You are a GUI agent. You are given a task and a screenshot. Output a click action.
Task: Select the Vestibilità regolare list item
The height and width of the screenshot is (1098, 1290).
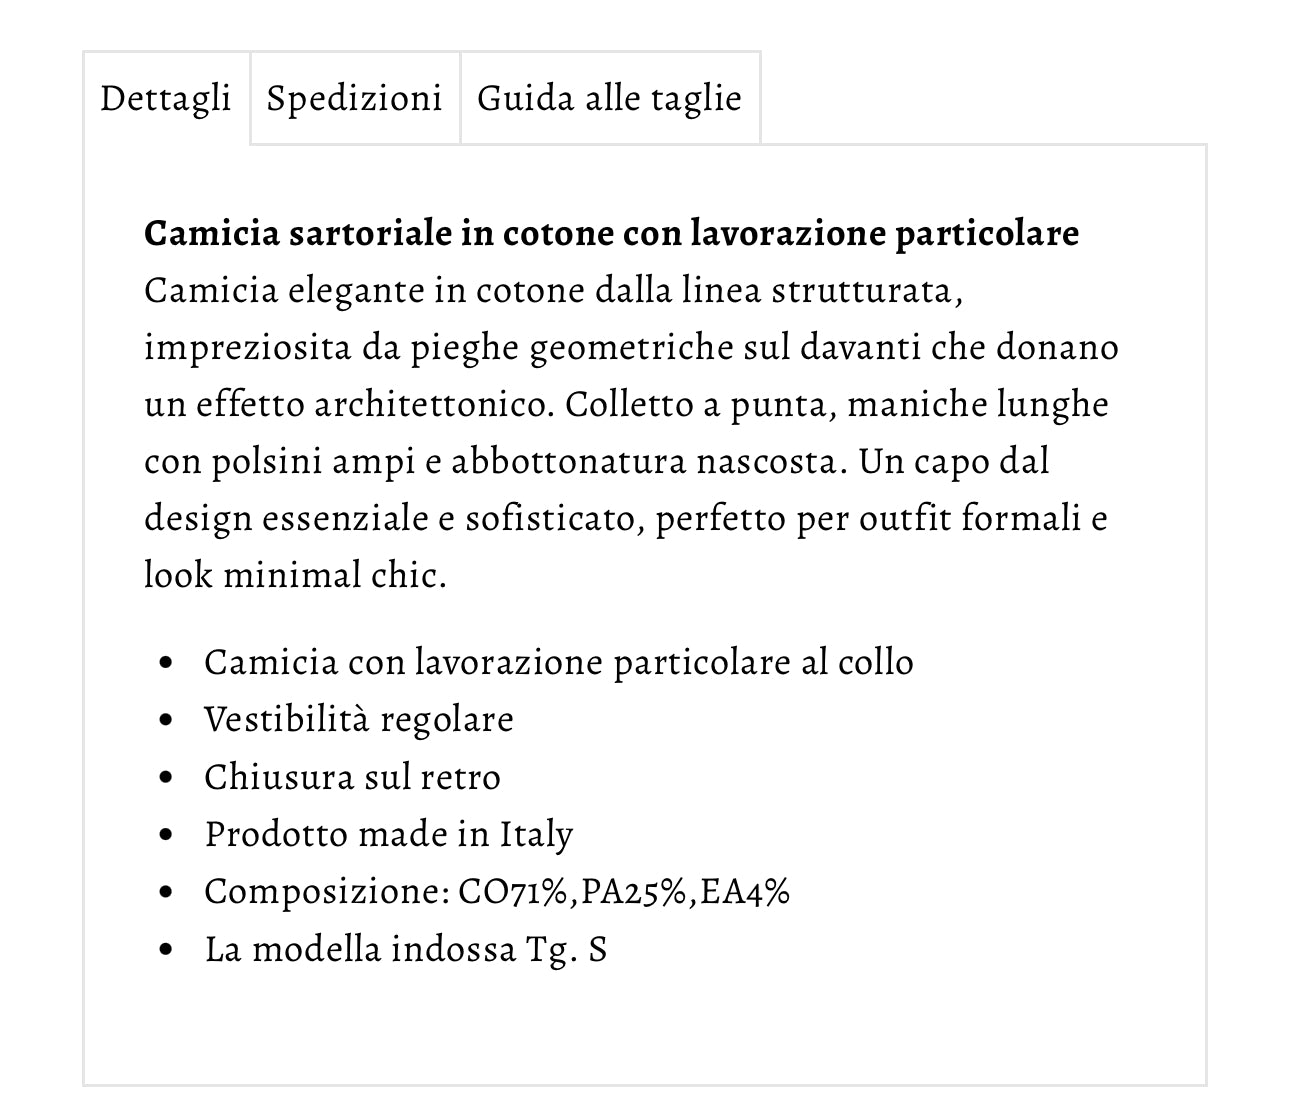point(358,719)
